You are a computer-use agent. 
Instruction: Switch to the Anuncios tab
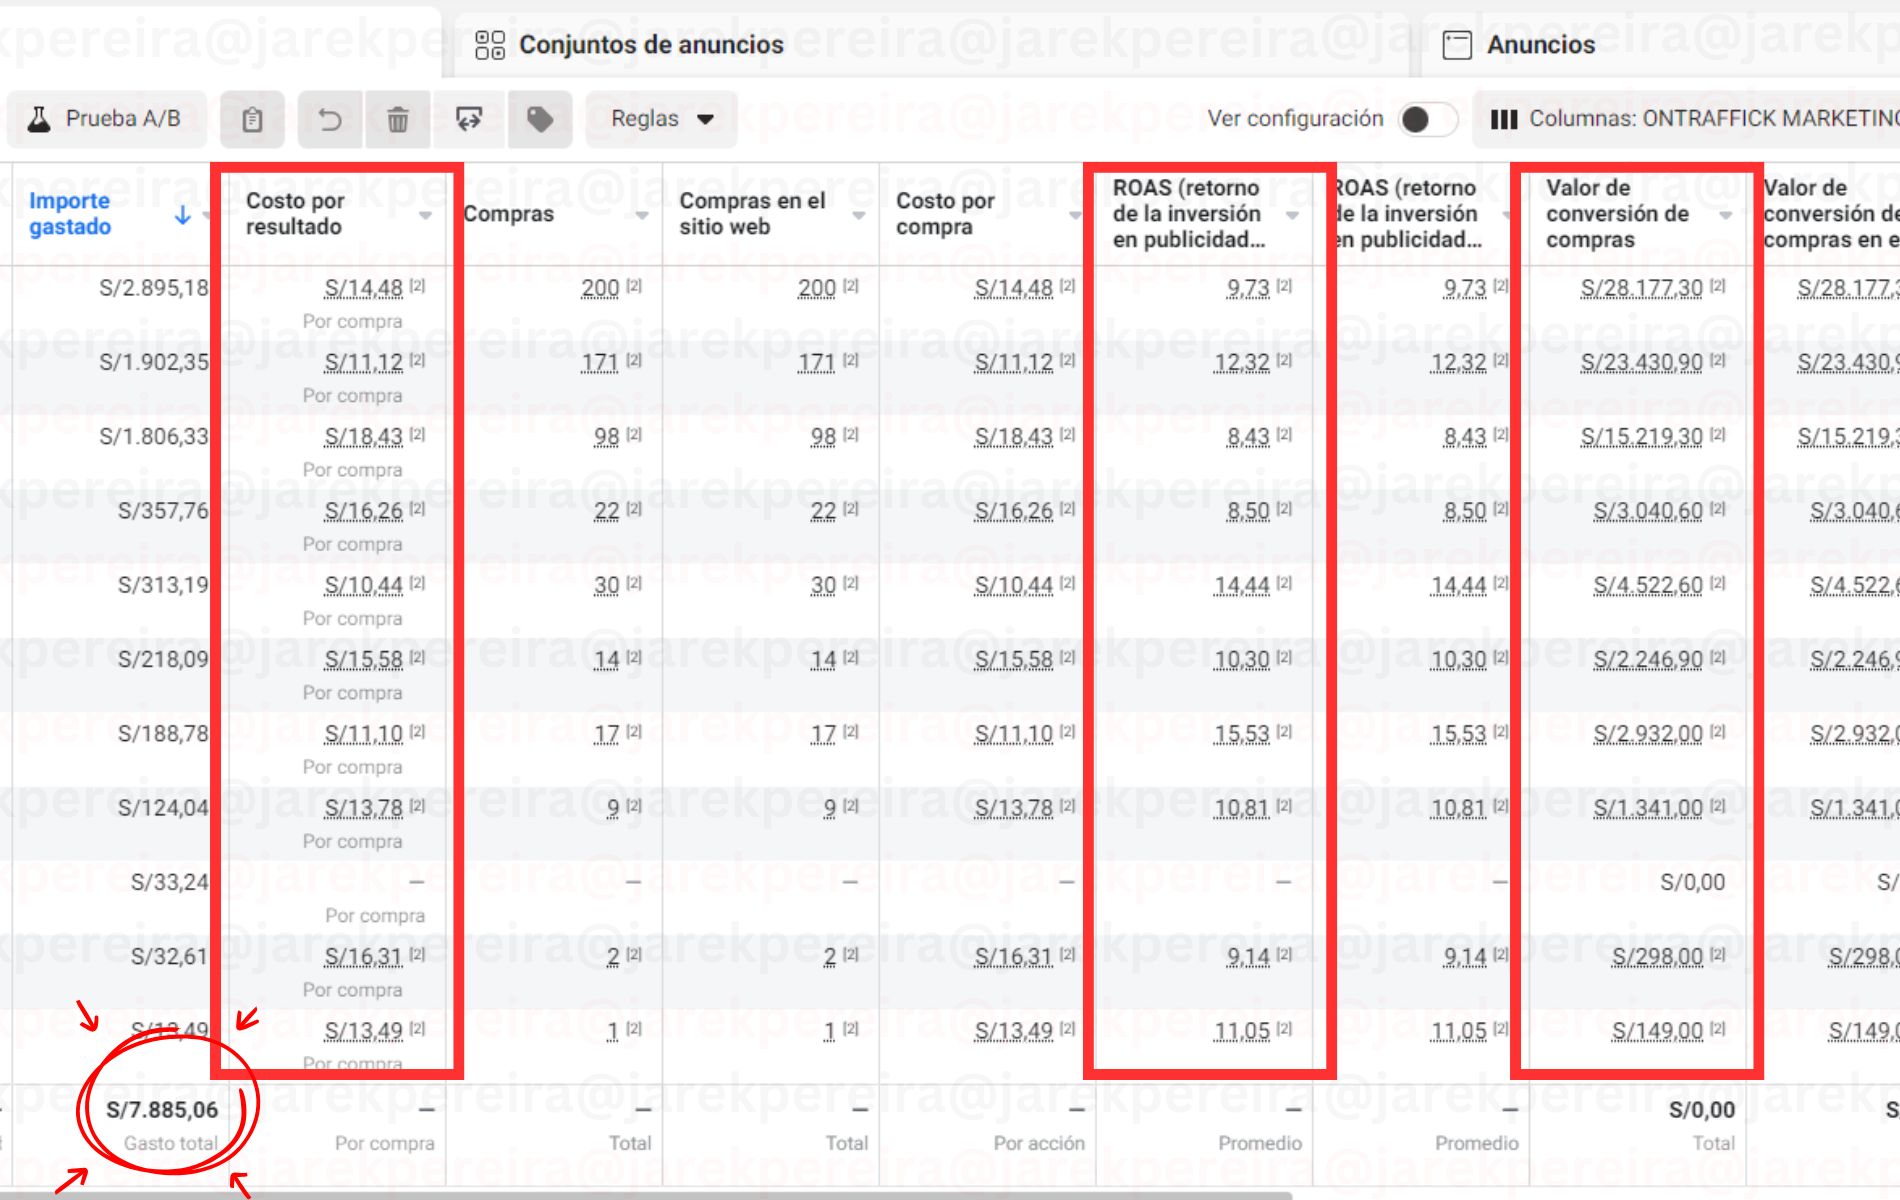click(1540, 45)
